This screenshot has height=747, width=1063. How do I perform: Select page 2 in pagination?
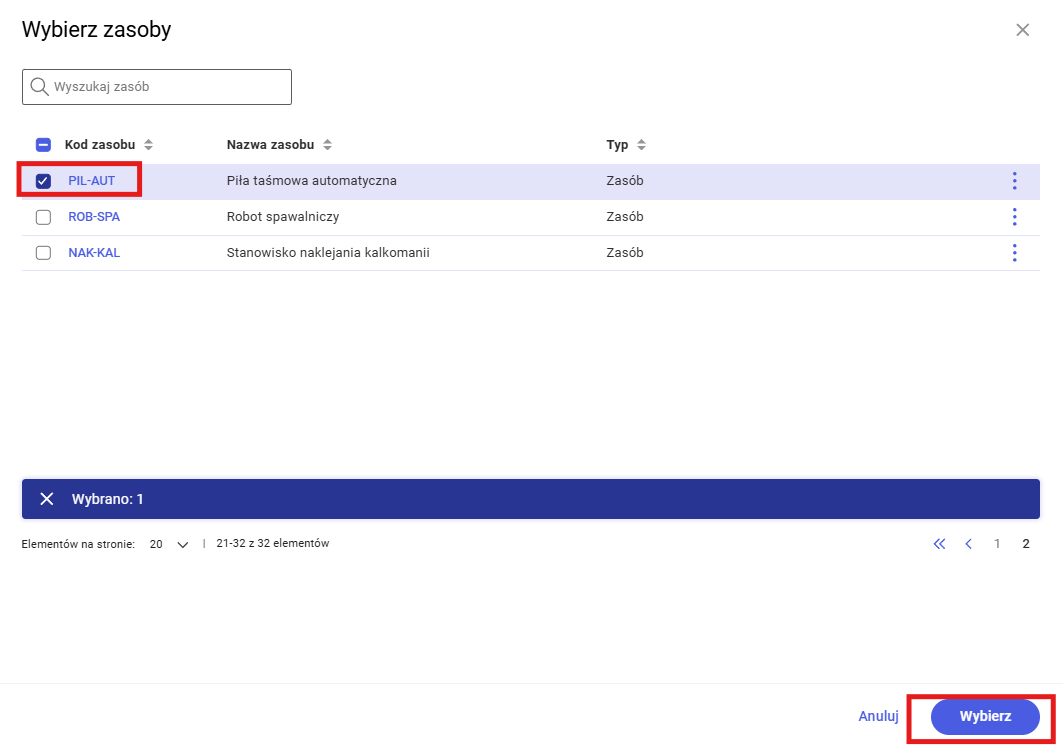pos(1026,544)
